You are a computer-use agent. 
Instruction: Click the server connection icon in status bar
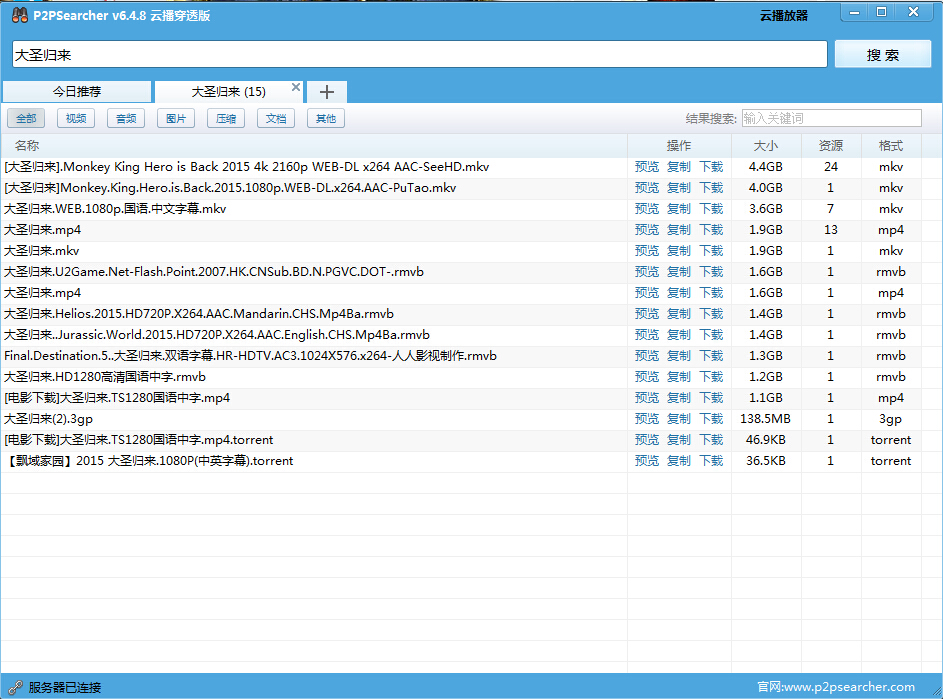tap(14, 687)
